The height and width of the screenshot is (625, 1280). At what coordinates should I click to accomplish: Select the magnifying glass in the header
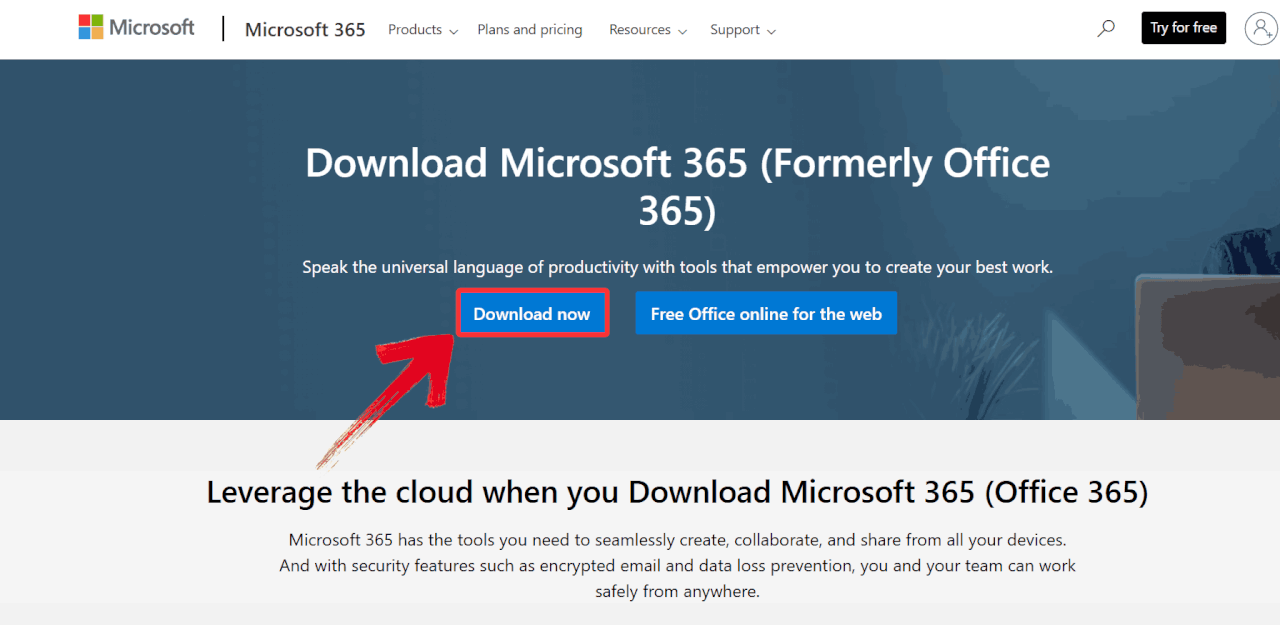pos(1105,28)
